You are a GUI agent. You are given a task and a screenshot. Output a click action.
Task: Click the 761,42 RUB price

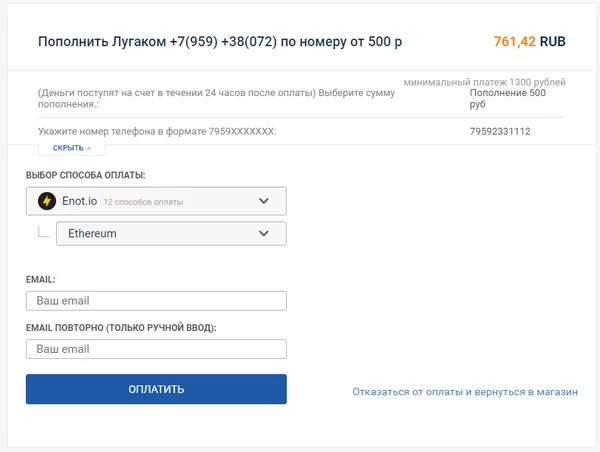point(529,42)
